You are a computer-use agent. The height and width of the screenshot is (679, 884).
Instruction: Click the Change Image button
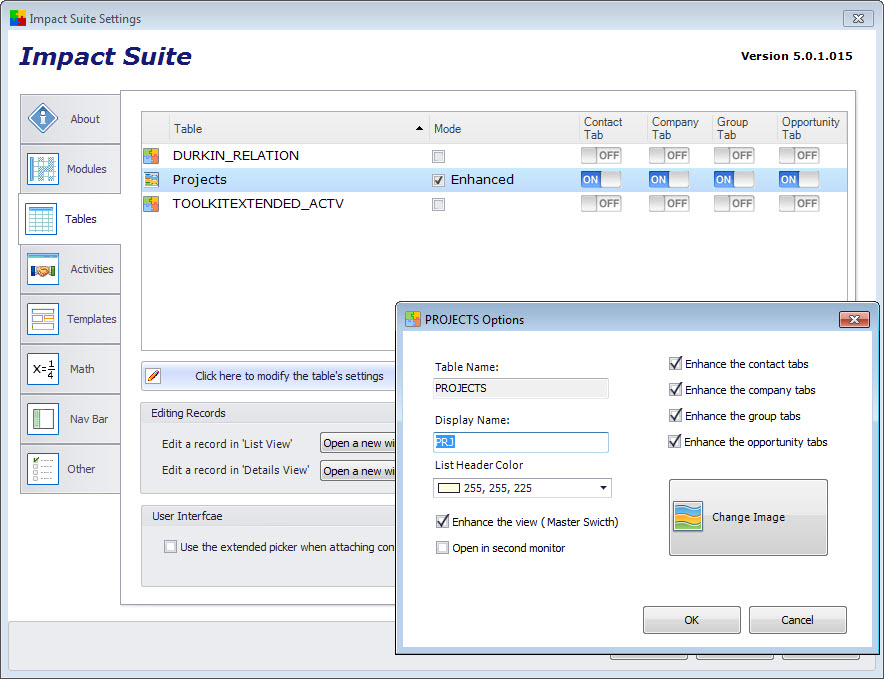(747, 517)
